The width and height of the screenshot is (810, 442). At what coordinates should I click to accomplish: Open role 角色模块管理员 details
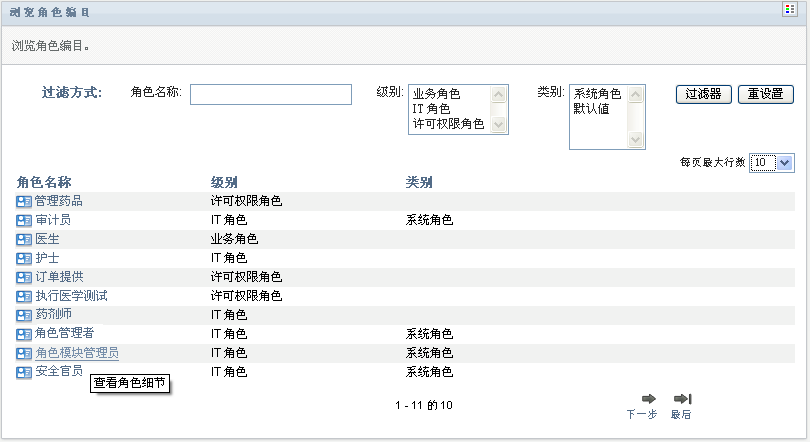pos(77,353)
